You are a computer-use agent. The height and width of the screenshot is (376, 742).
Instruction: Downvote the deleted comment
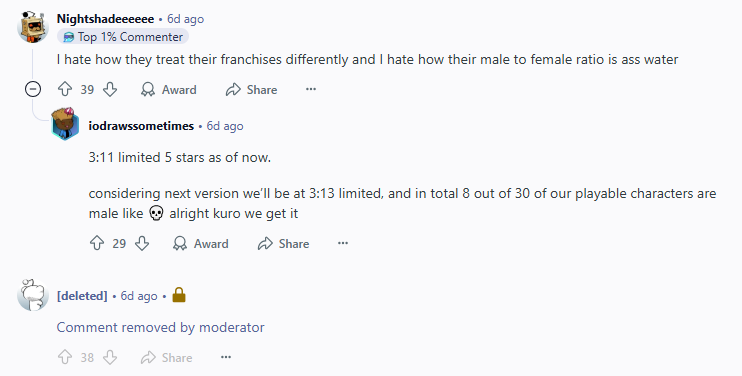point(110,357)
